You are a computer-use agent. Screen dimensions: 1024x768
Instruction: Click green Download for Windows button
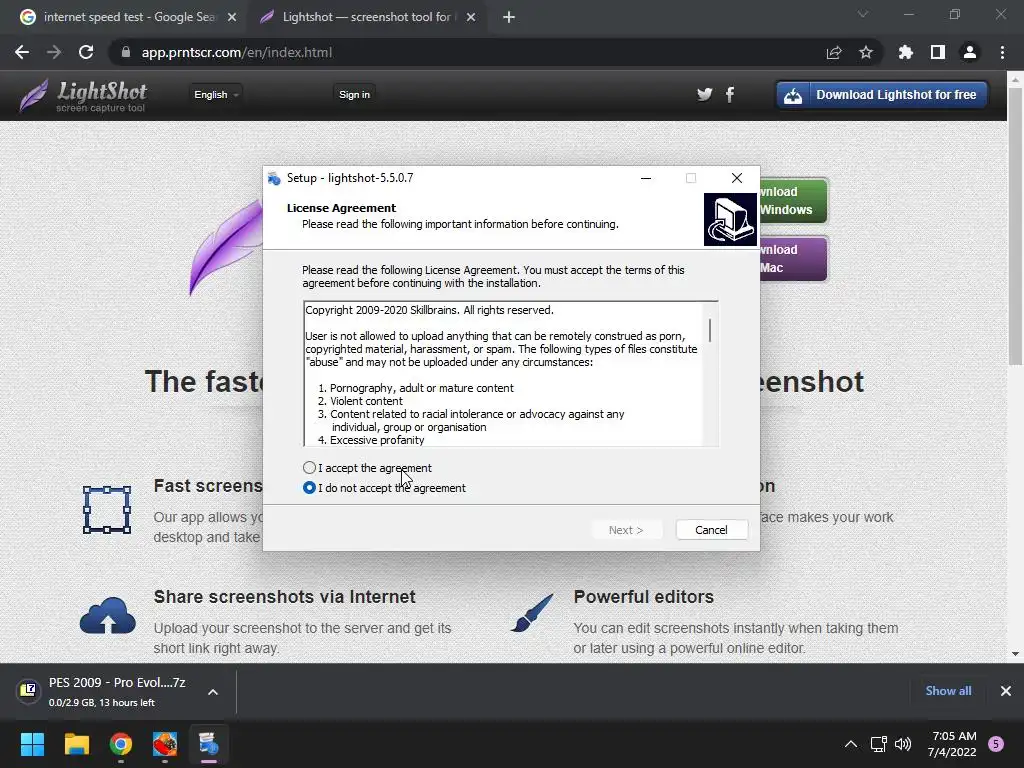pos(793,200)
